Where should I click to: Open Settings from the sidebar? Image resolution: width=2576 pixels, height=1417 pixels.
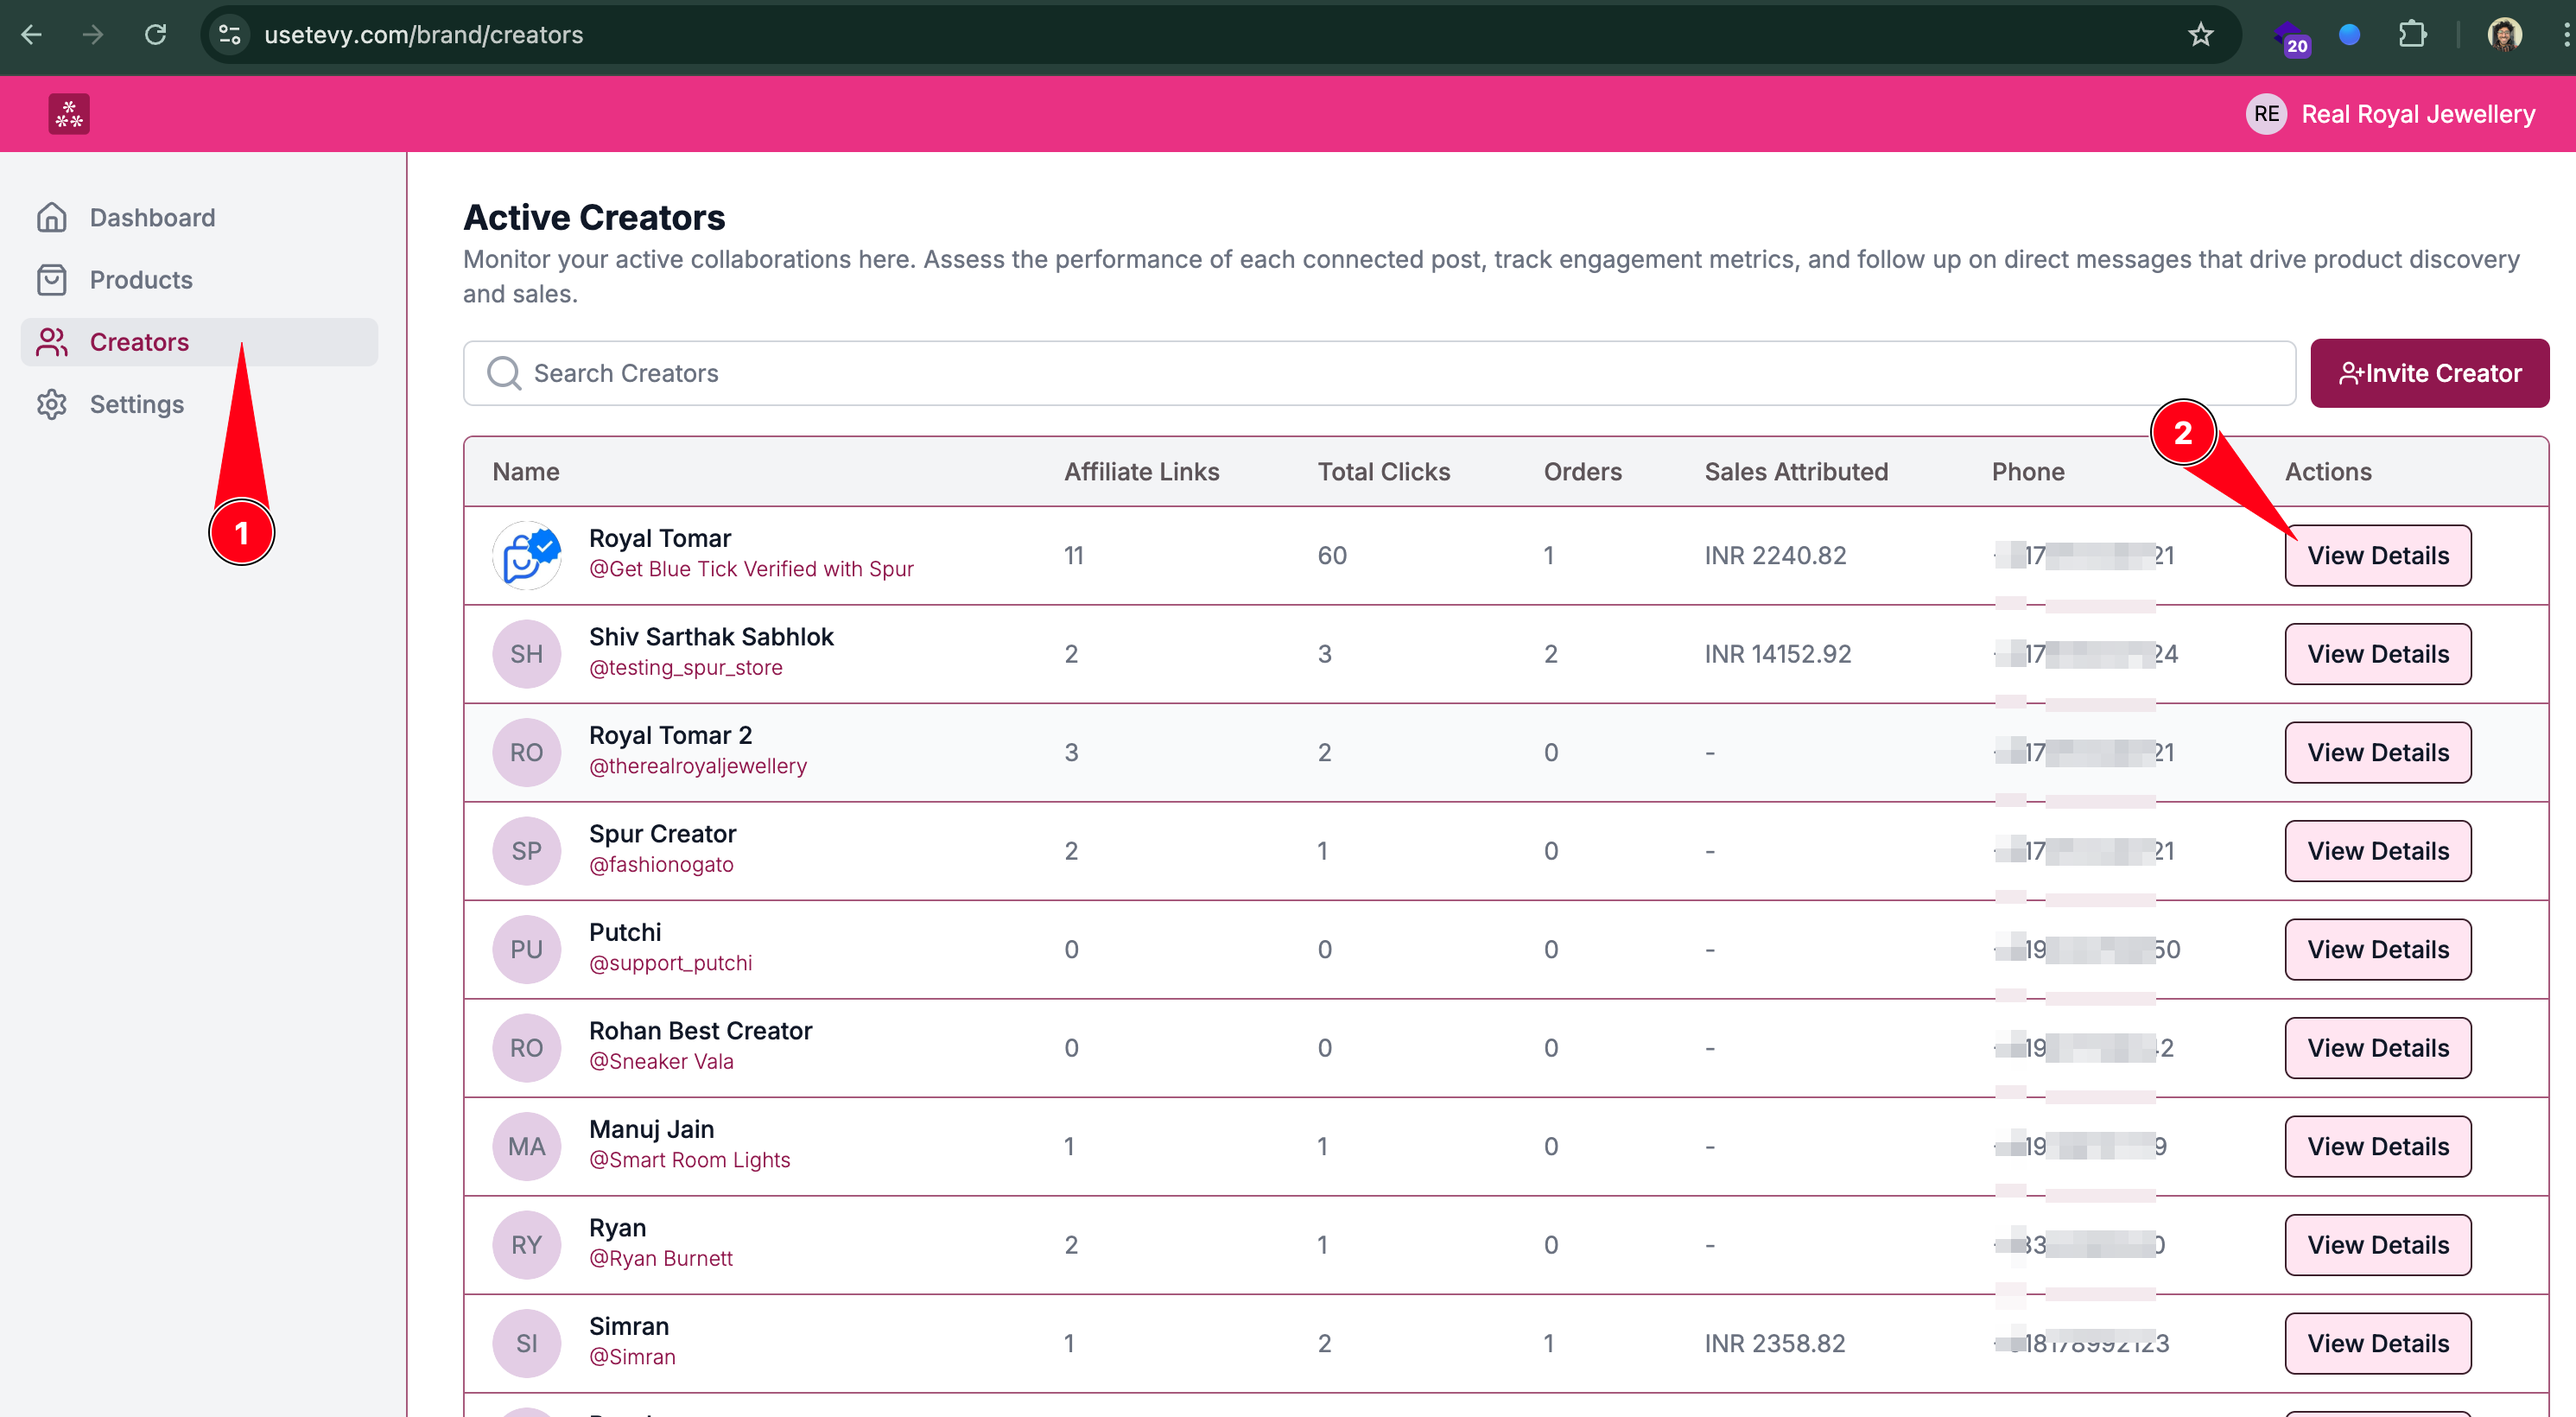pos(199,404)
